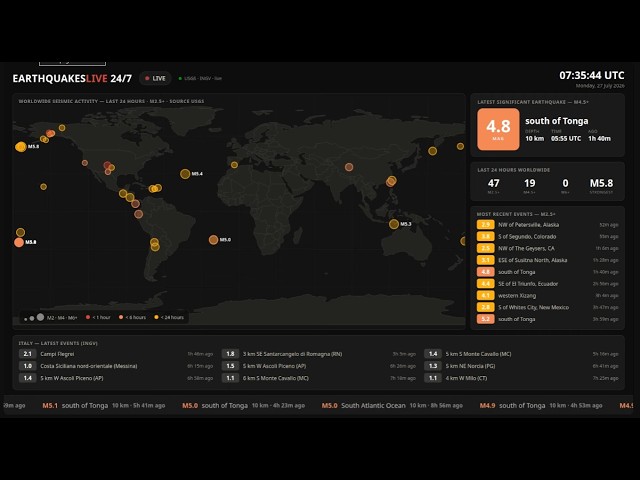
Task: Click the yellow < 24 hours legend dot
Action: tap(156, 317)
